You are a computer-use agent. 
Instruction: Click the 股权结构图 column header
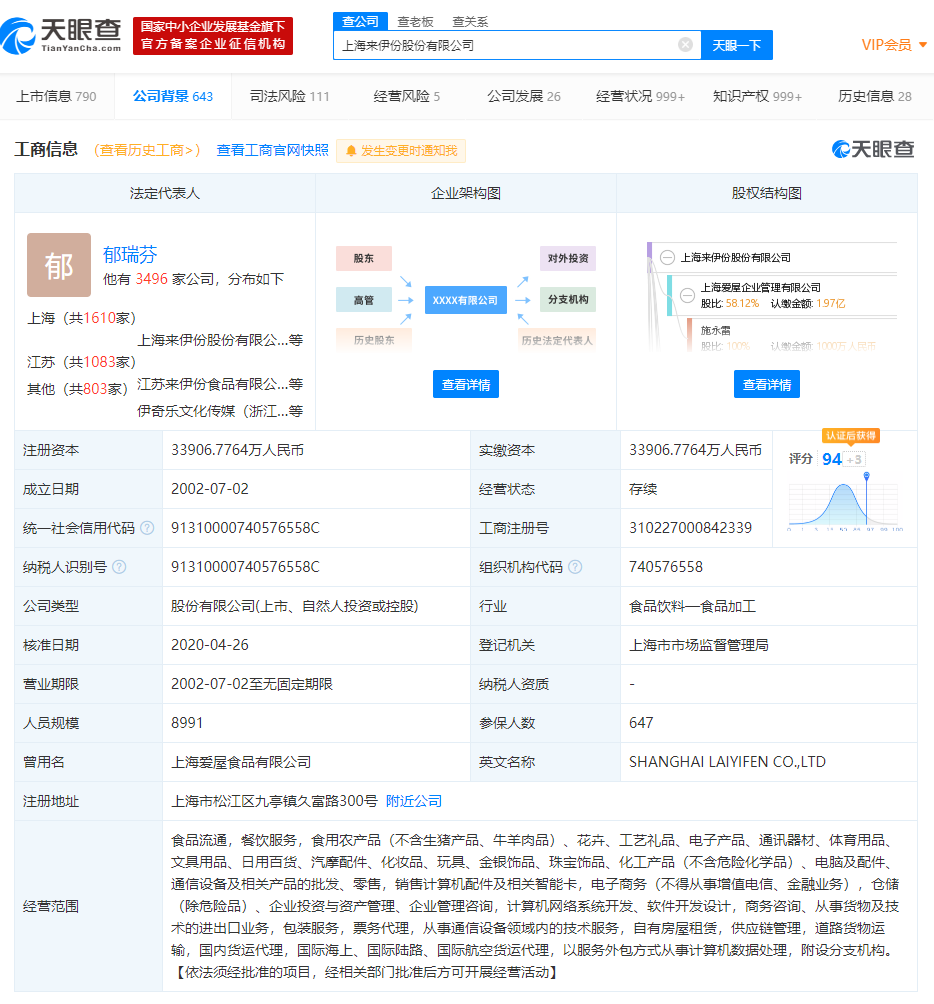point(766,193)
